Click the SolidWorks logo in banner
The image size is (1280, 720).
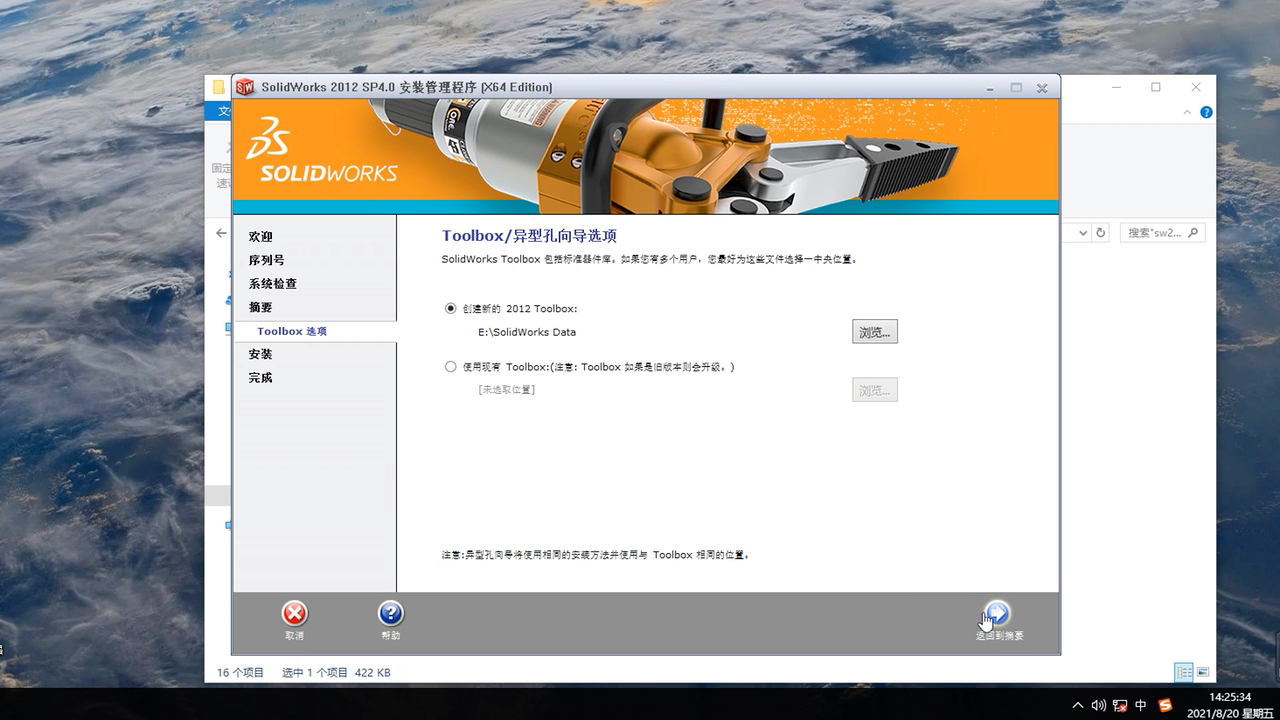point(321,150)
